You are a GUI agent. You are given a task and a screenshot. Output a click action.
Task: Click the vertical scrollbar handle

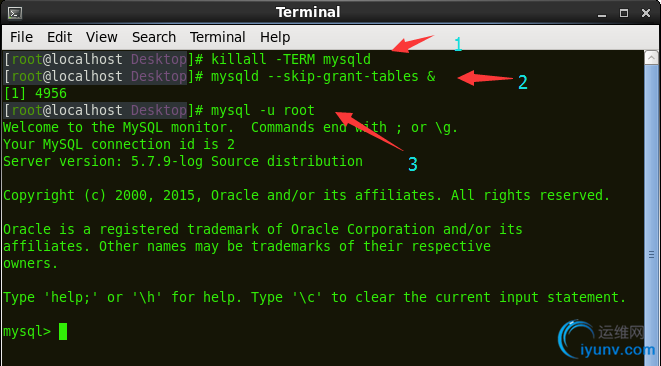point(651,254)
